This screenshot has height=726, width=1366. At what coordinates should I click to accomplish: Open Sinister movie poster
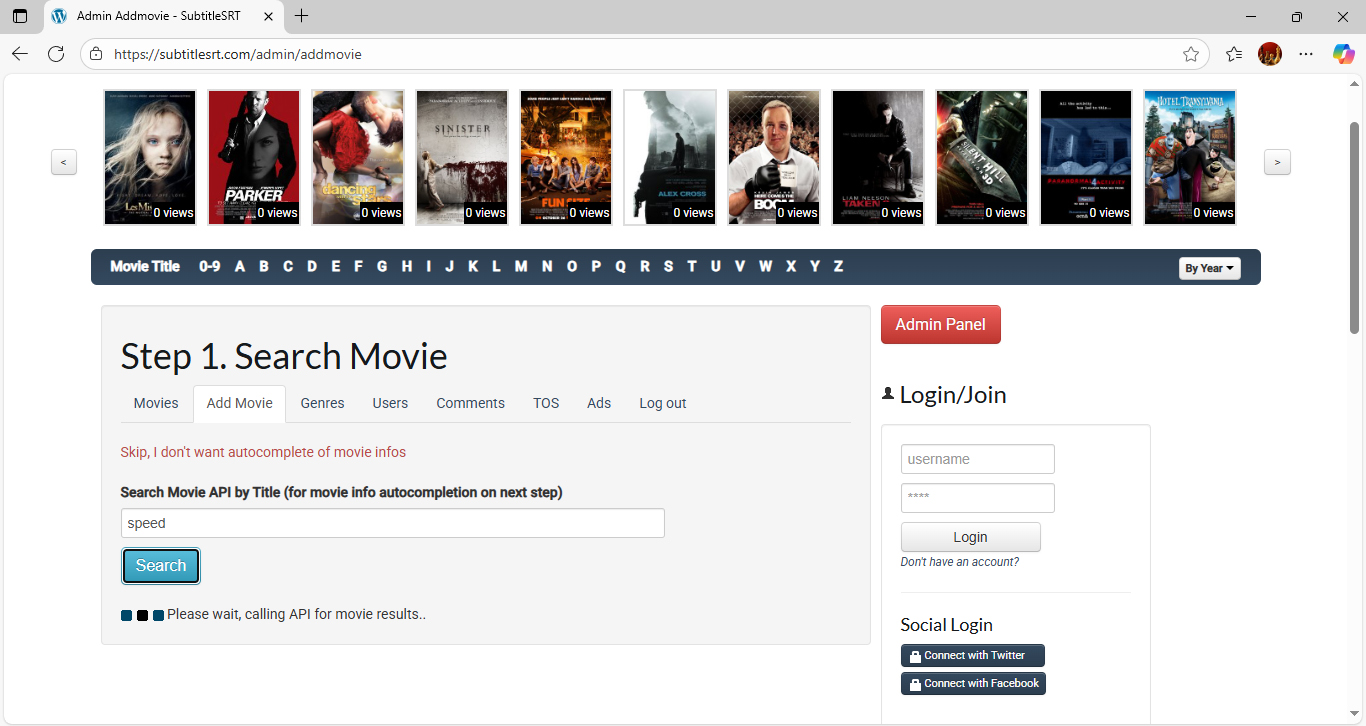[x=462, y=157]
